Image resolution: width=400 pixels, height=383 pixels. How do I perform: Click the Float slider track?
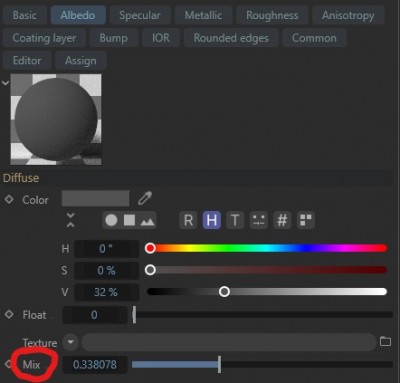click(x=263, y=315)
